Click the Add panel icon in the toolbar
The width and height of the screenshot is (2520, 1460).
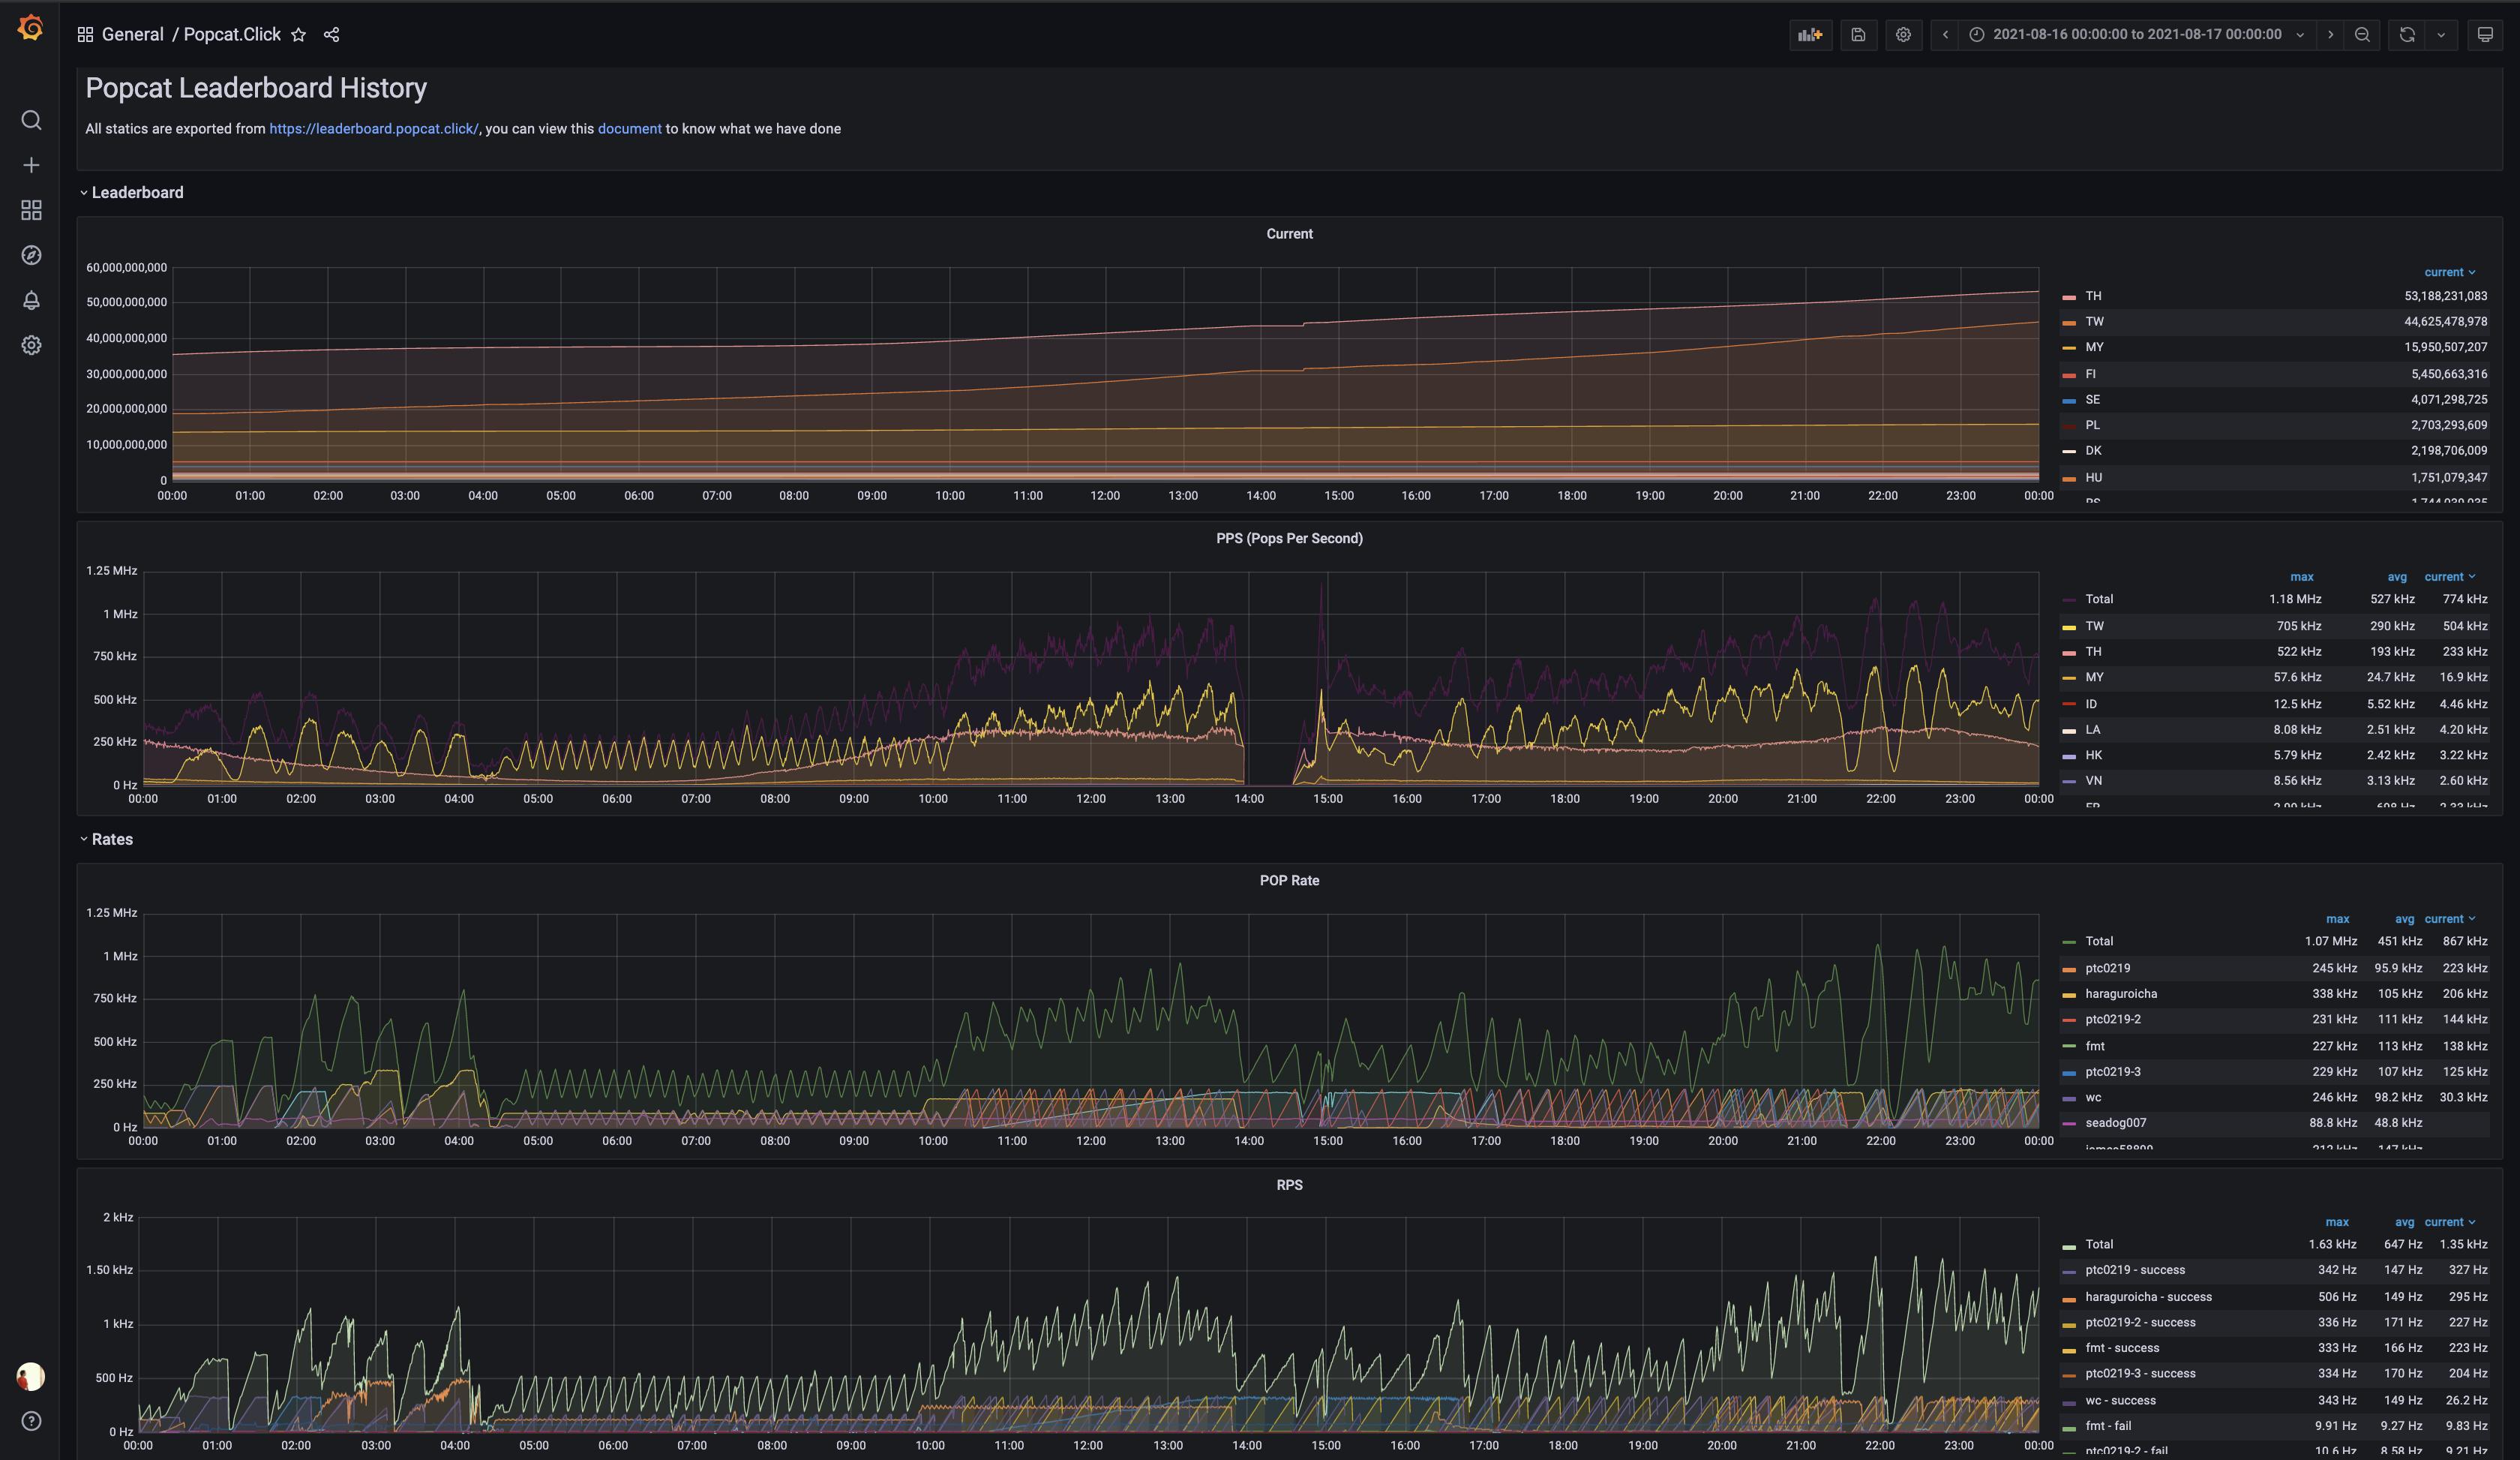[x=1810, y=35]
